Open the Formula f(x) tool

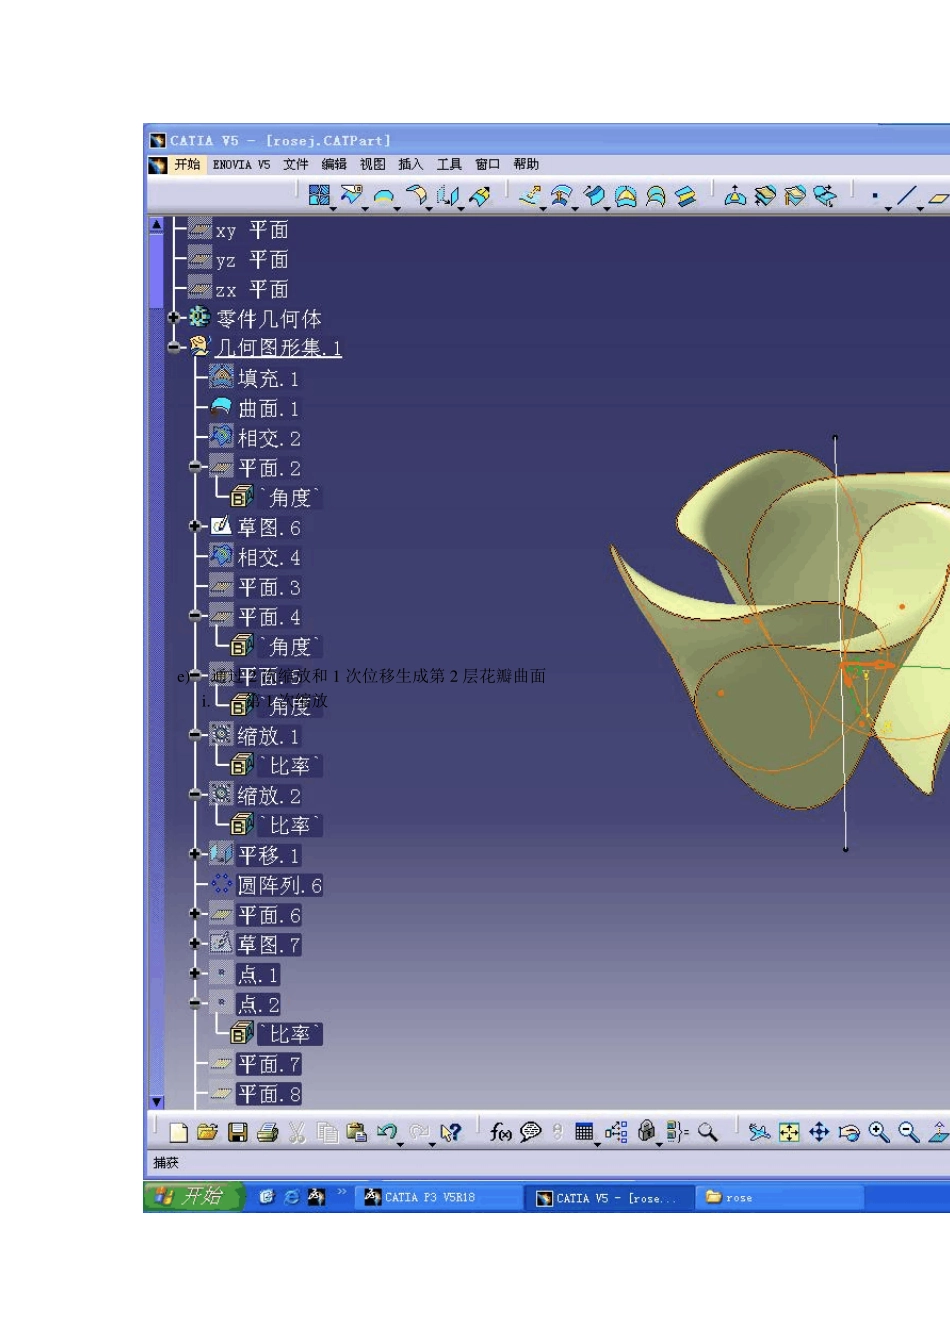(x=500, y=1132)
